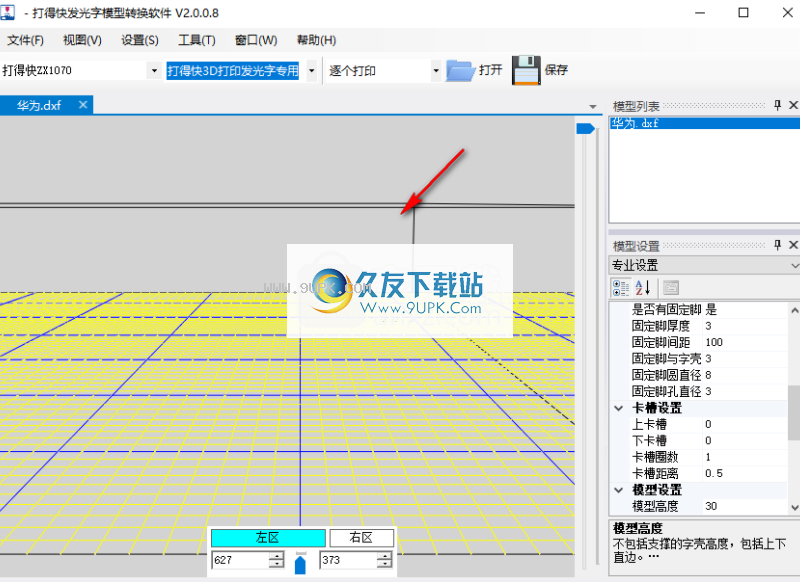Image resolution: width=800 pixels, height=582 pixels.
Task: Click the app icon in title bar
Action: 8,11
